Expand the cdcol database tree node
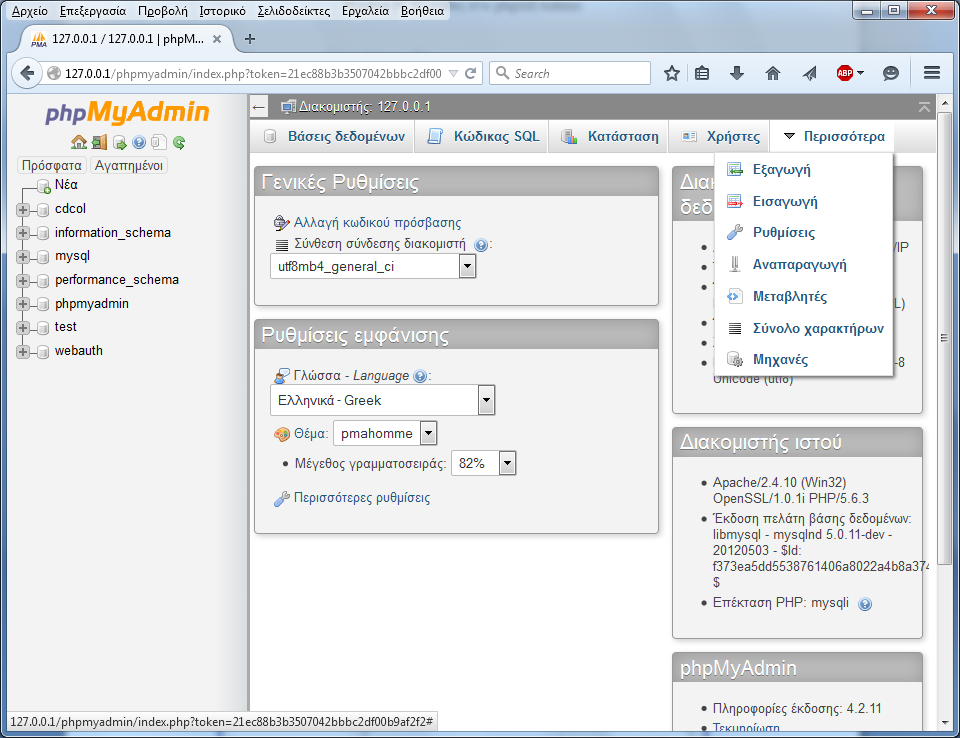 pos(23,209)
